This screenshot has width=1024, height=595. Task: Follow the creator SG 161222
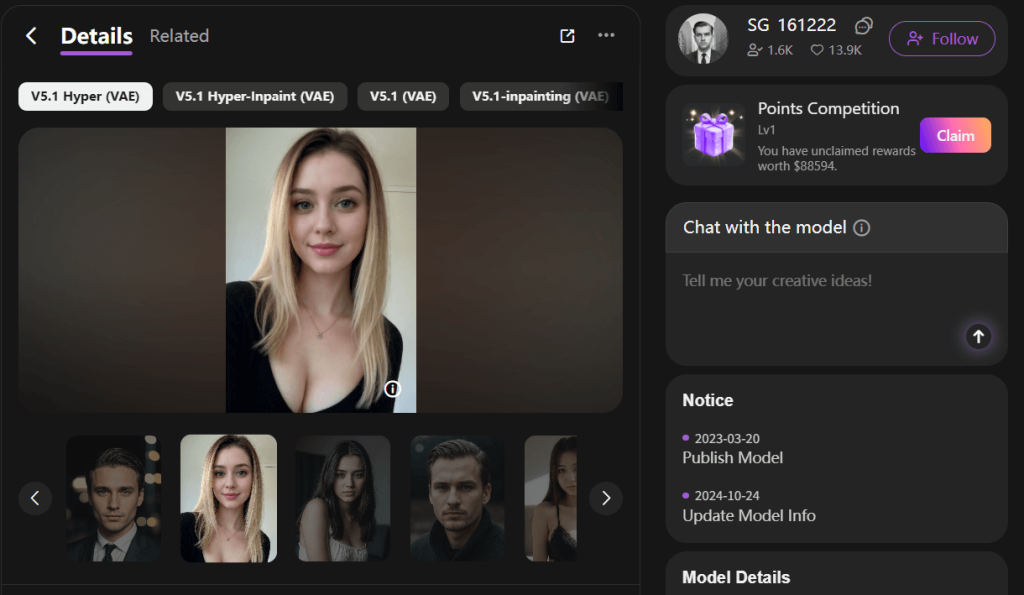pos(941,39)
